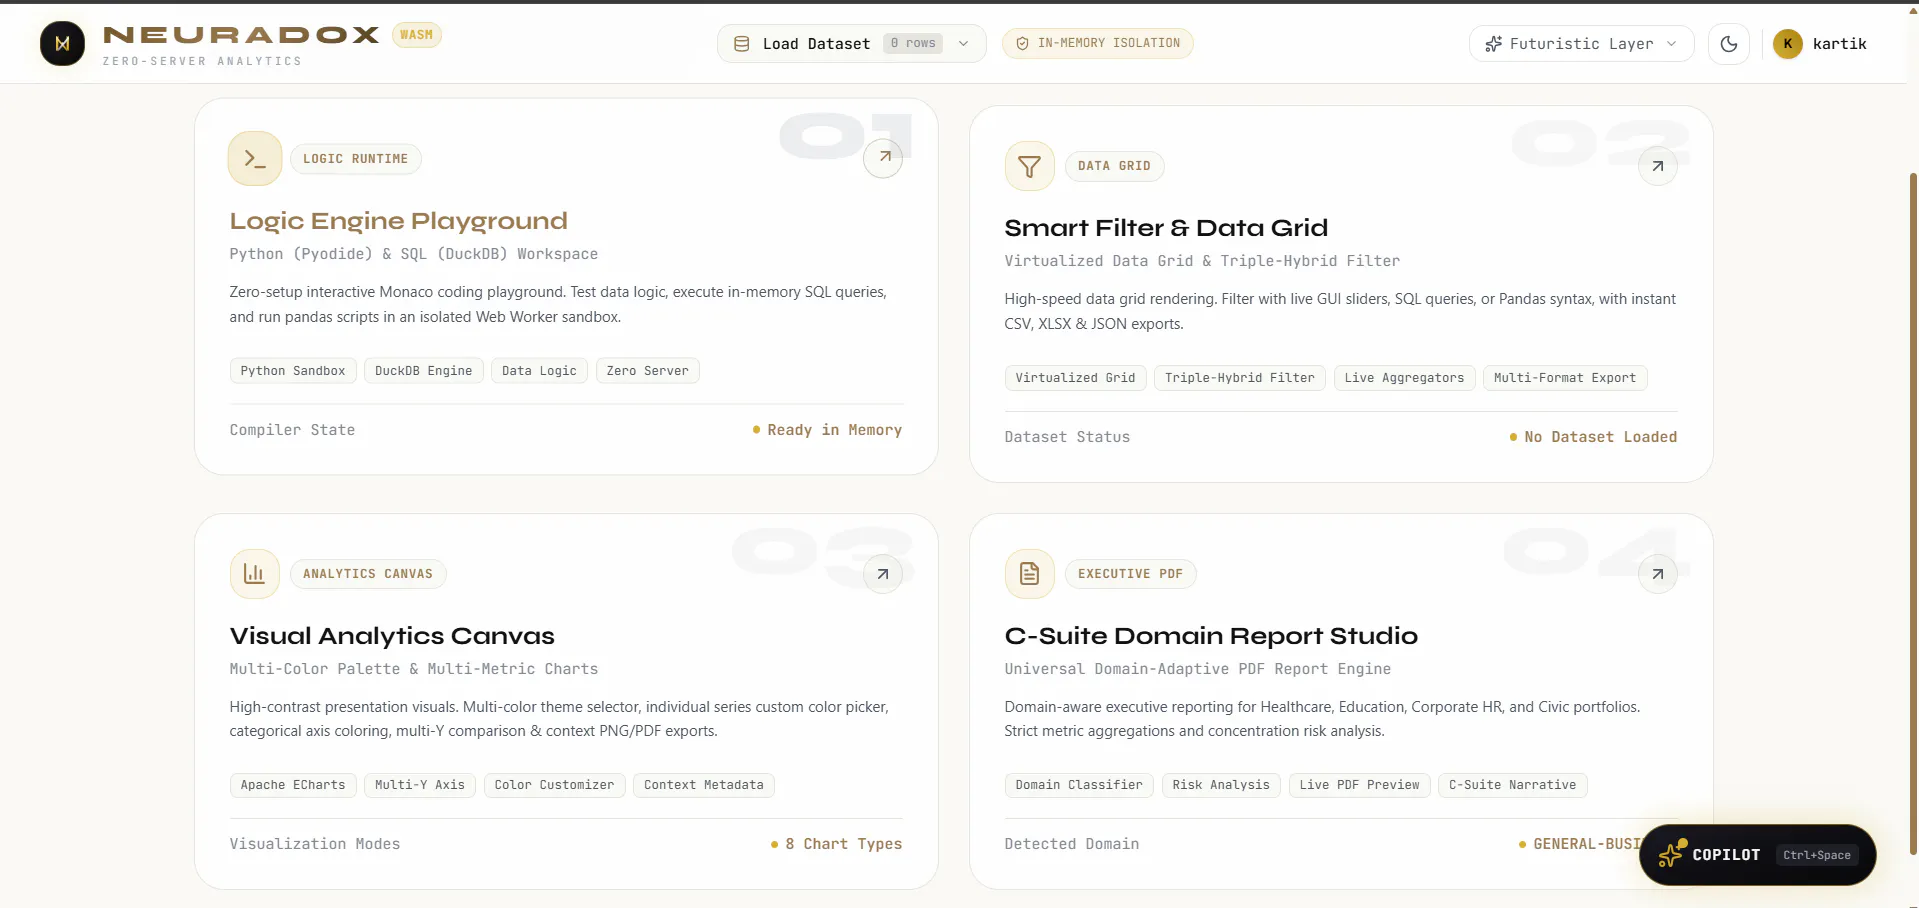Launch the Copilot assistant button
The height and width of the screenshot is (908, 1919).
tap(1757, 855)
